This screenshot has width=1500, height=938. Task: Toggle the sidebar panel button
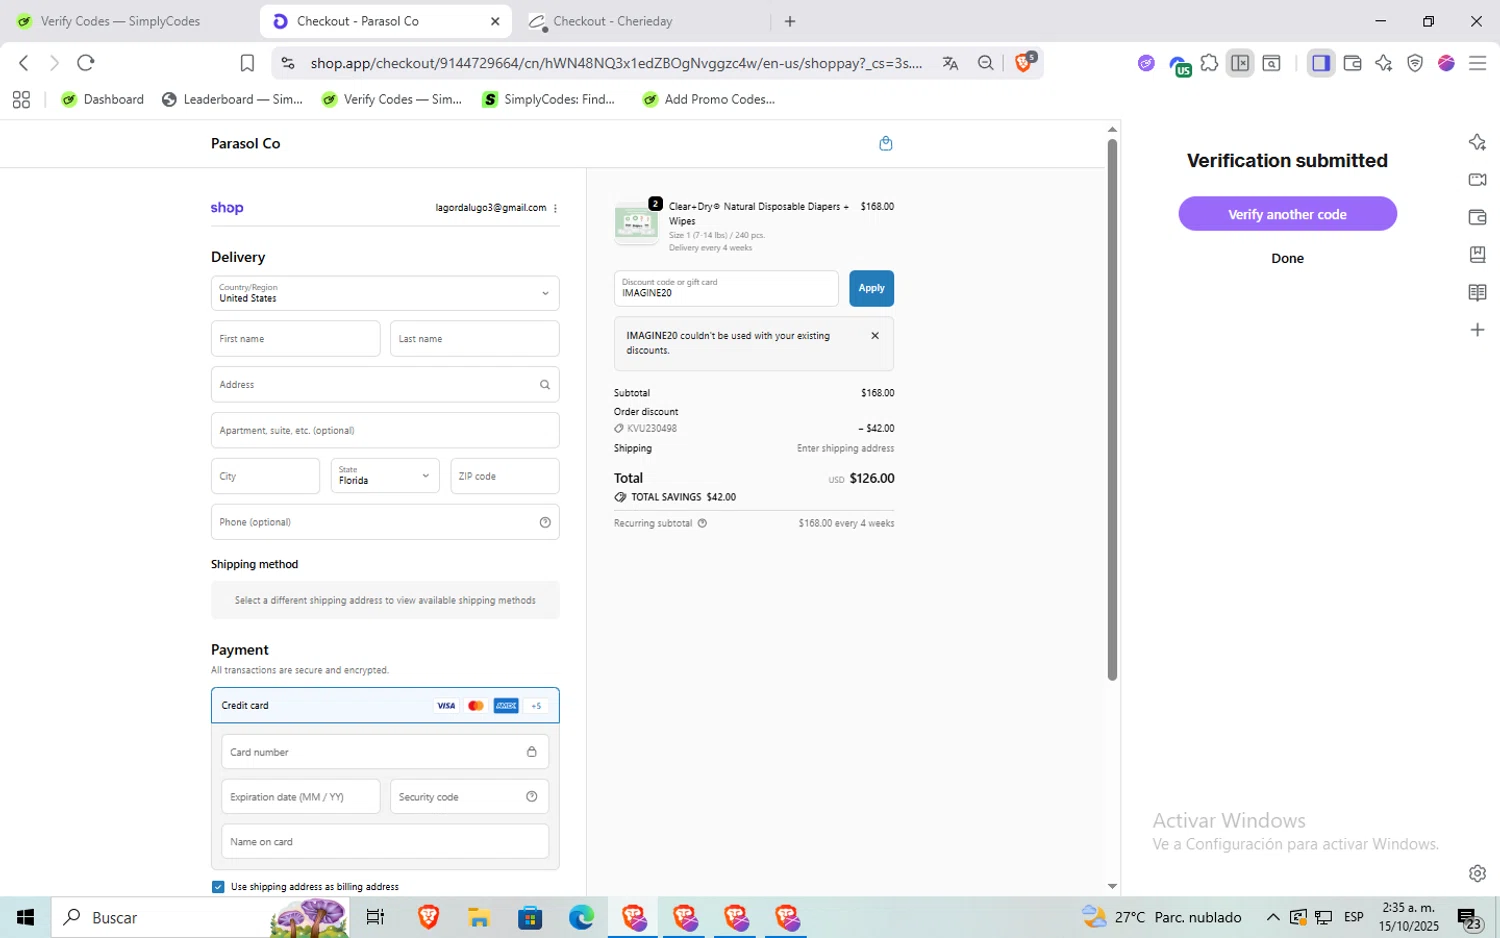(1321, 63)
